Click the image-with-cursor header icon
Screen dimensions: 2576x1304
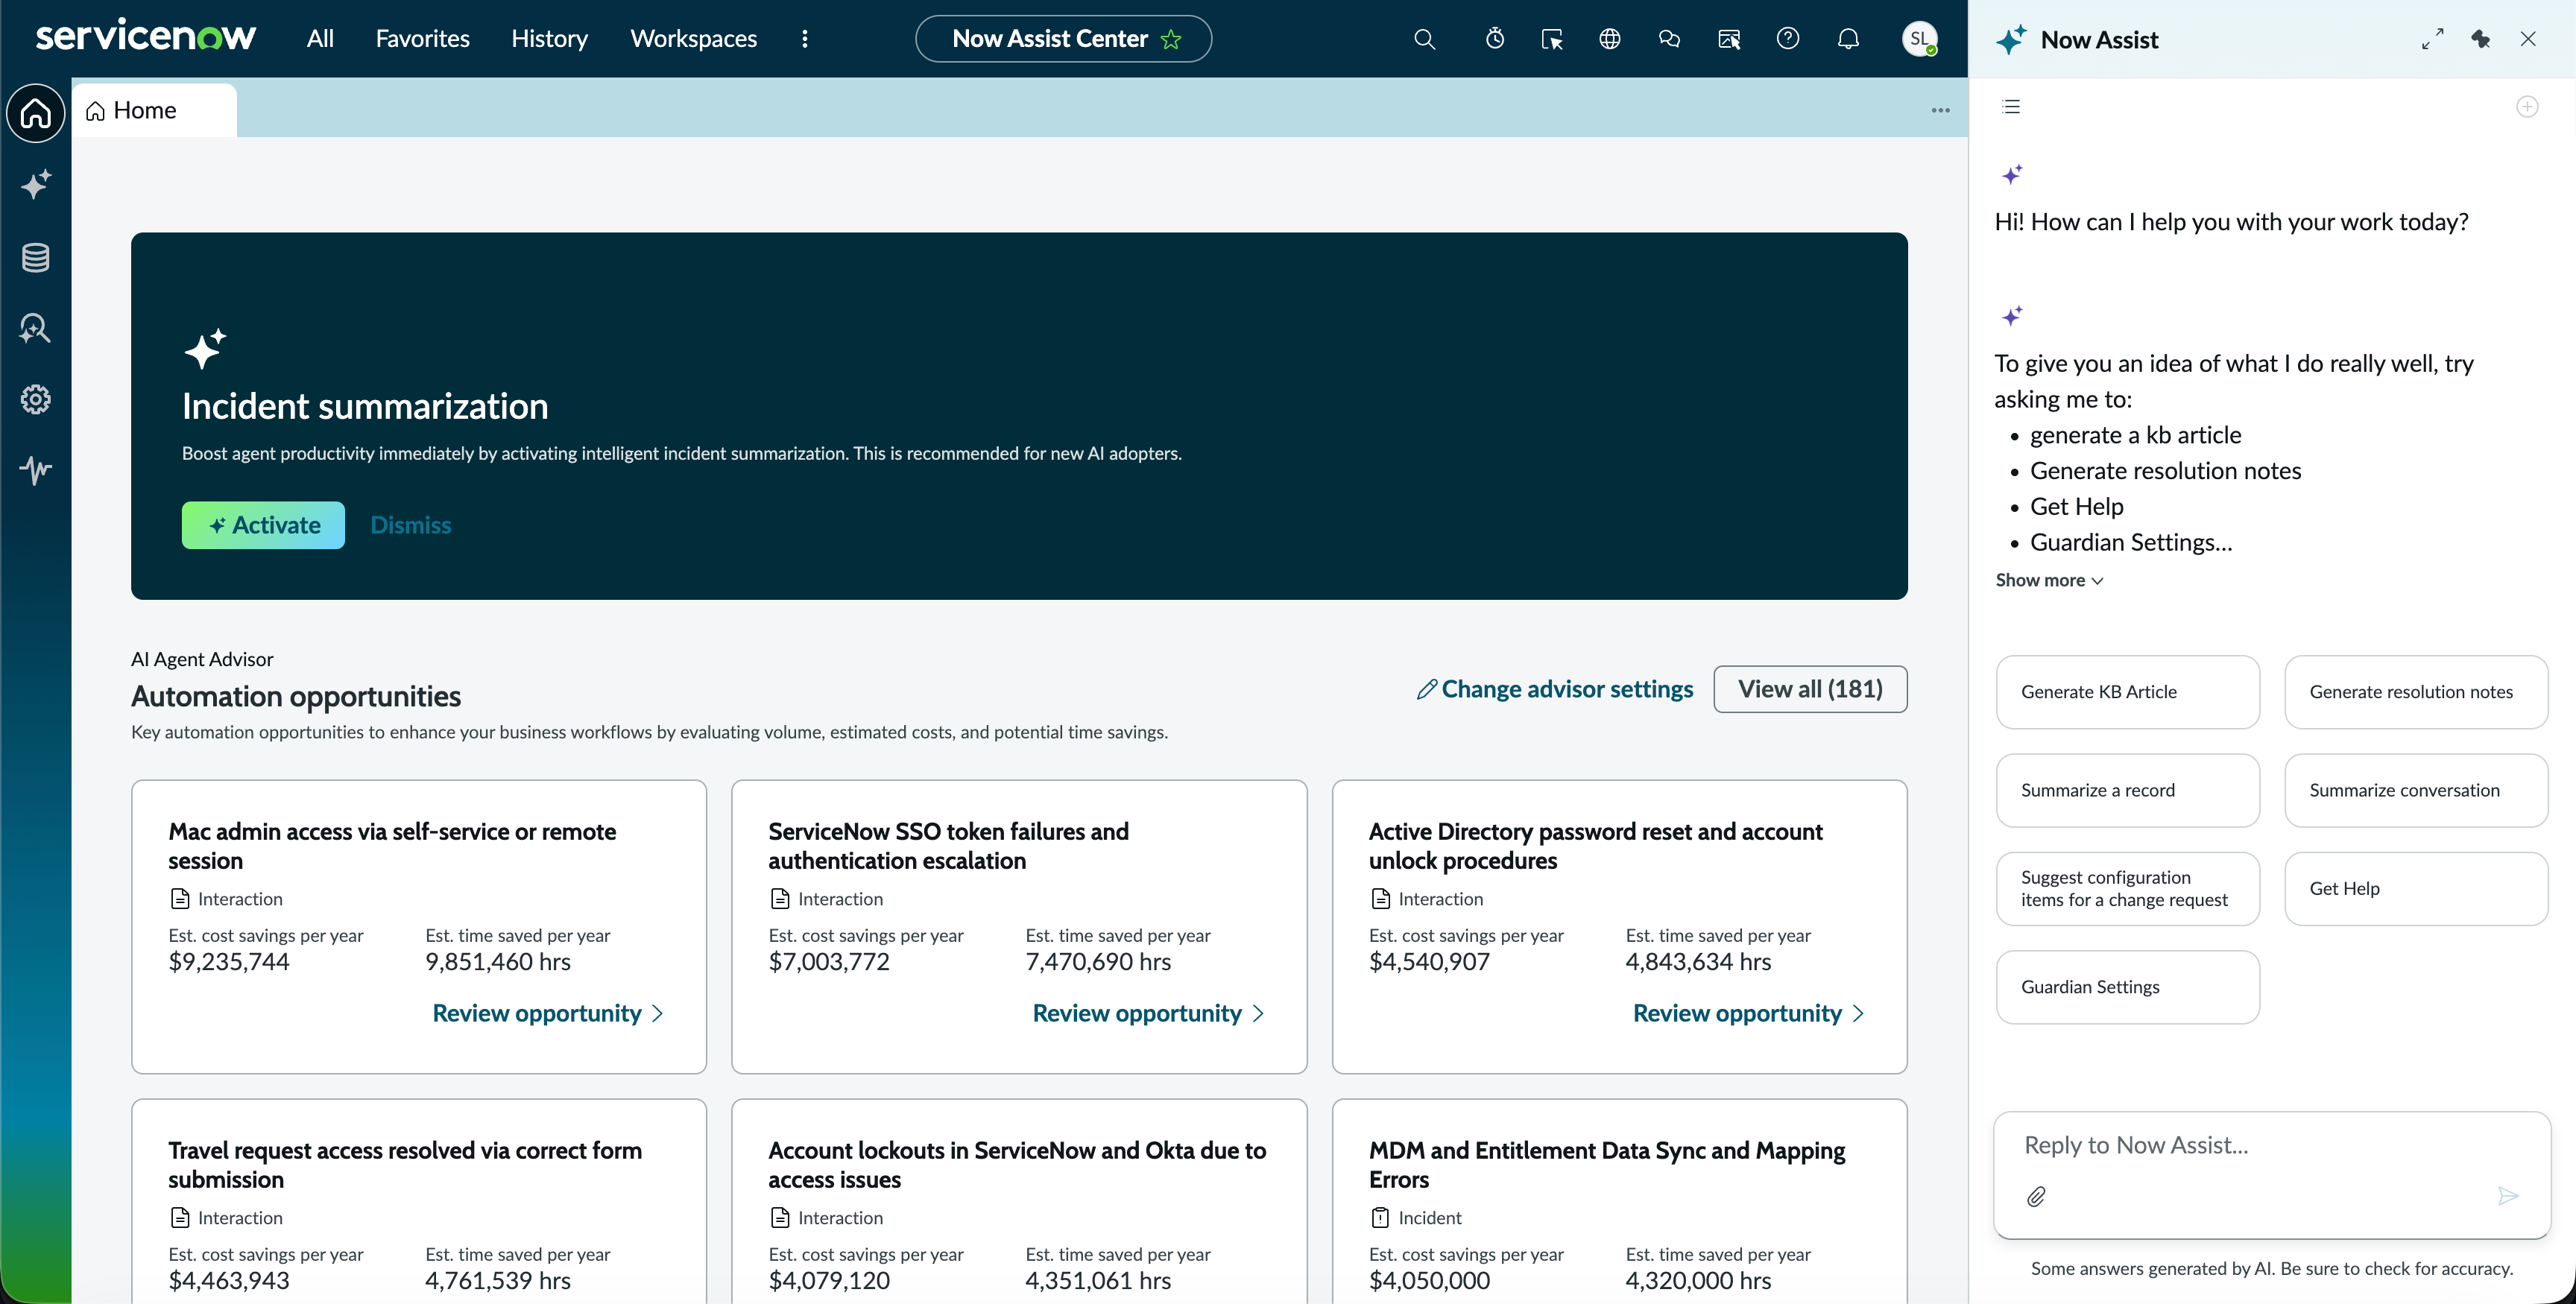coord(1729,39)
